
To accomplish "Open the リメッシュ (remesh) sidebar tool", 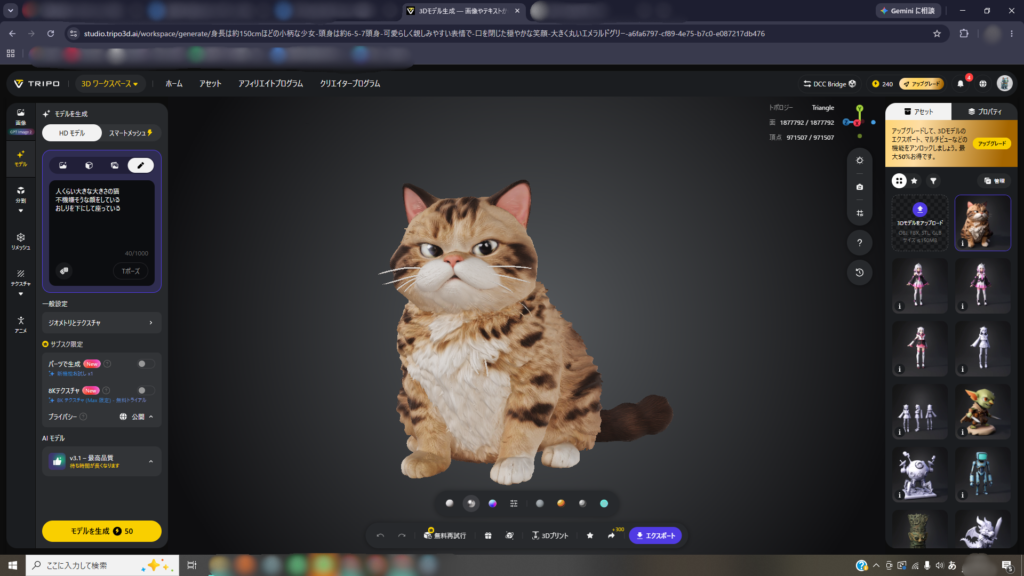I will (x=21, y=241).
